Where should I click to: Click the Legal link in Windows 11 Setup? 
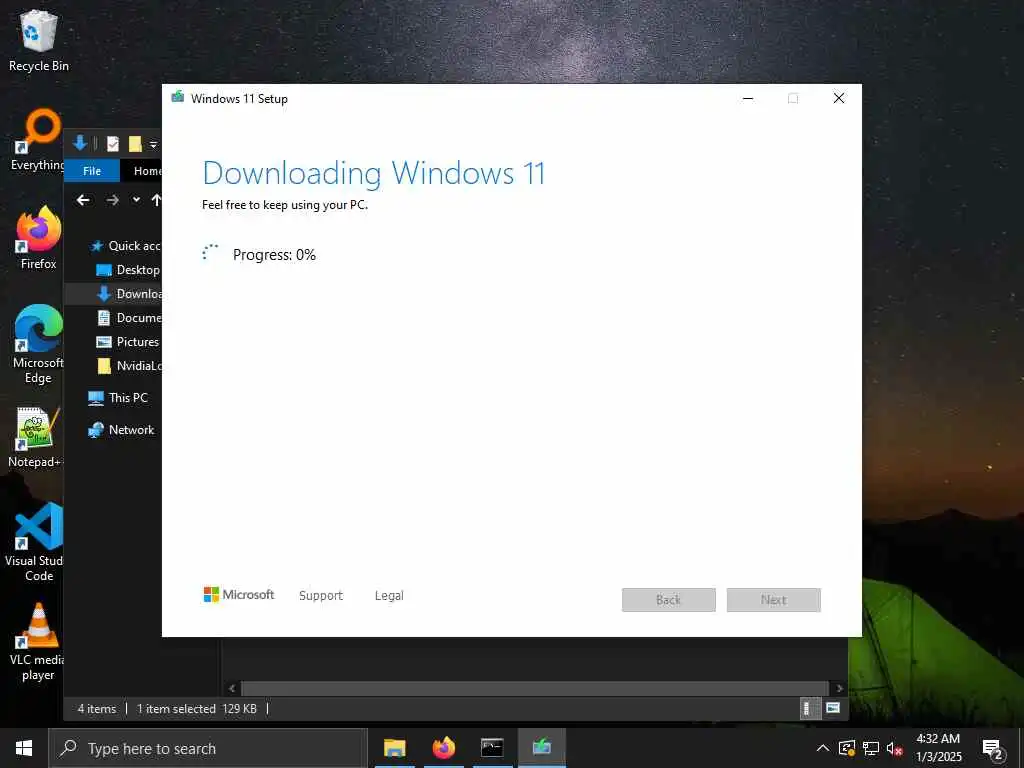point(389,596)
